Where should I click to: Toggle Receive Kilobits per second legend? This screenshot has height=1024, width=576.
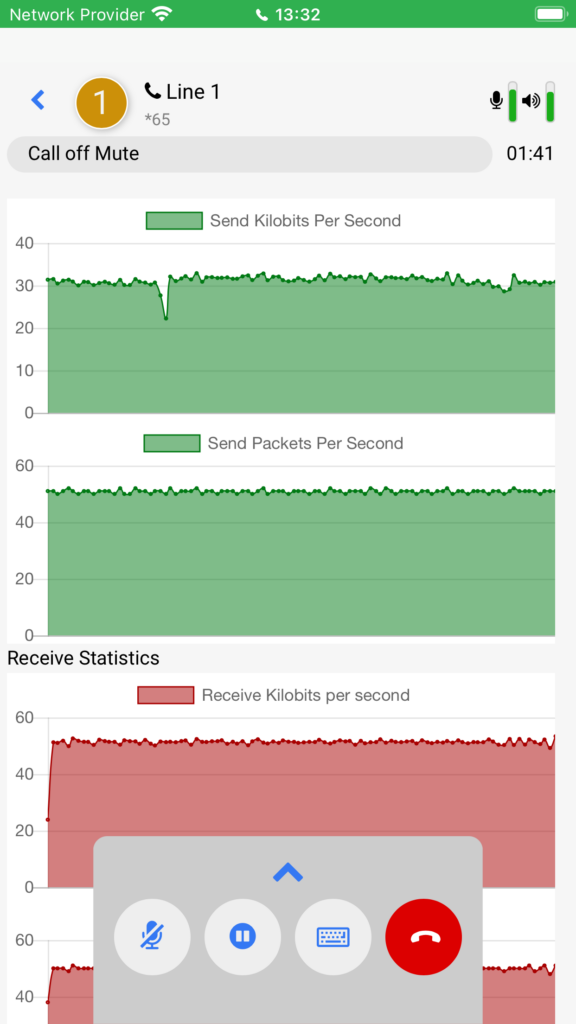coord(273,695)
